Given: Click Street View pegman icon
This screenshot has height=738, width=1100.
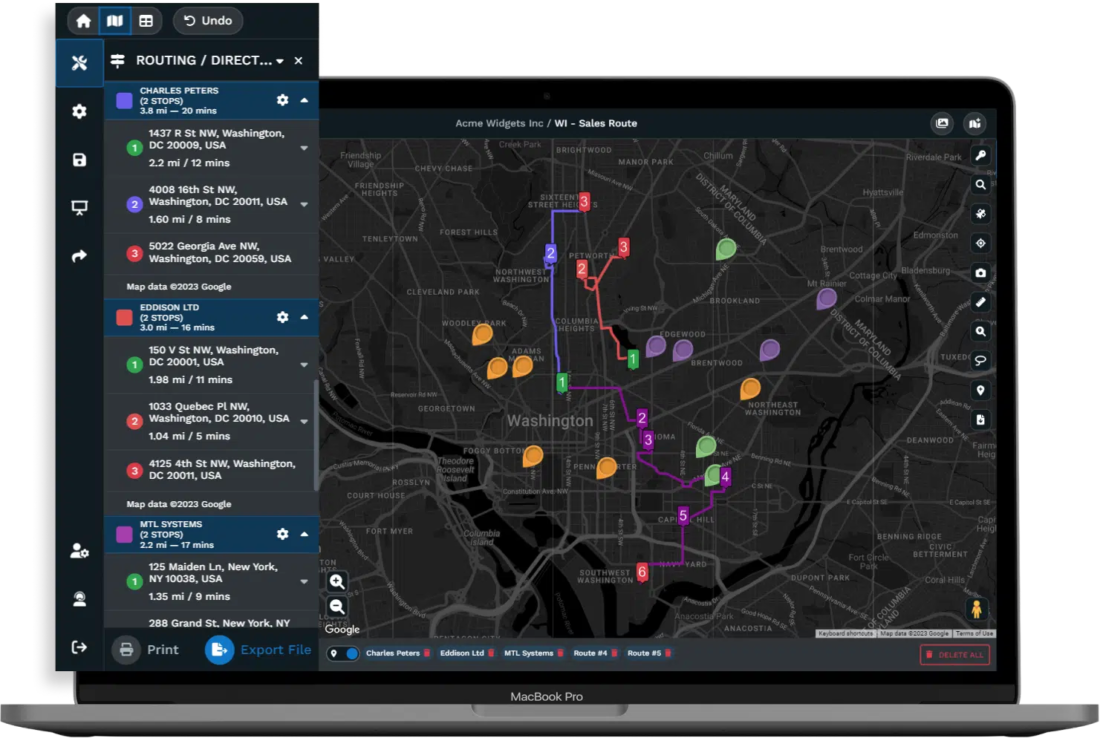Looking at the screenshot, I should [976, 608].
